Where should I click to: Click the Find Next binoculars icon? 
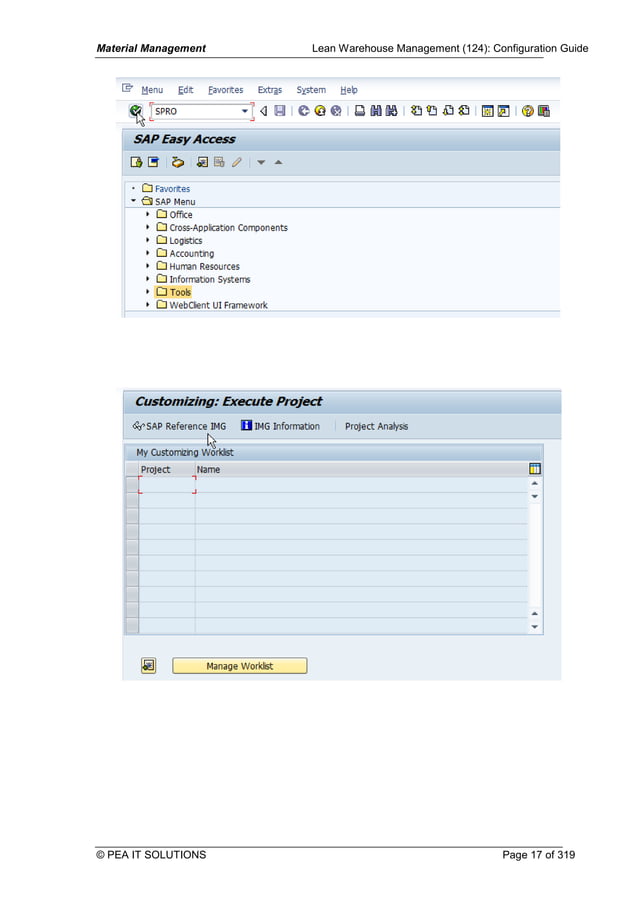click(x=392, y=111)
